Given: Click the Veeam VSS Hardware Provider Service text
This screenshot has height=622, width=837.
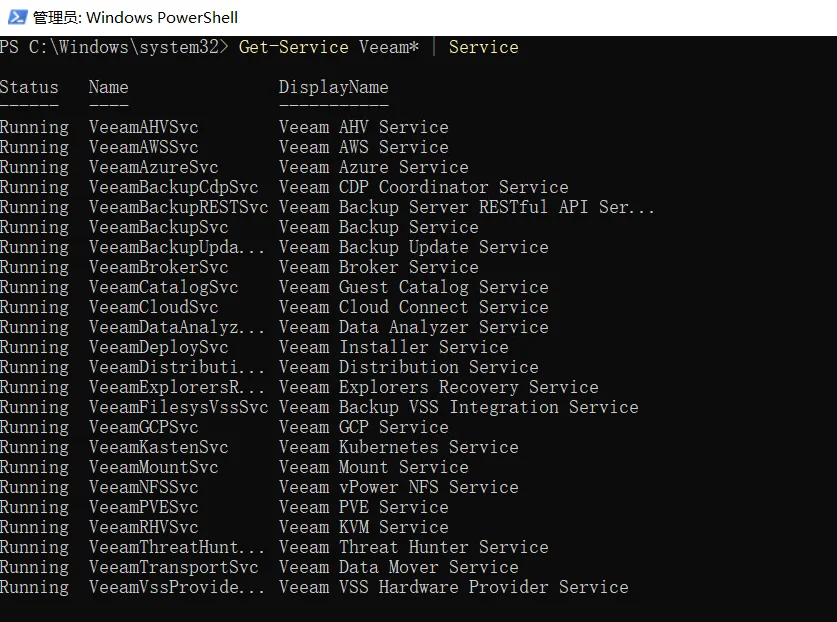Looking at the screenshot, I should (x=453, y=587).
